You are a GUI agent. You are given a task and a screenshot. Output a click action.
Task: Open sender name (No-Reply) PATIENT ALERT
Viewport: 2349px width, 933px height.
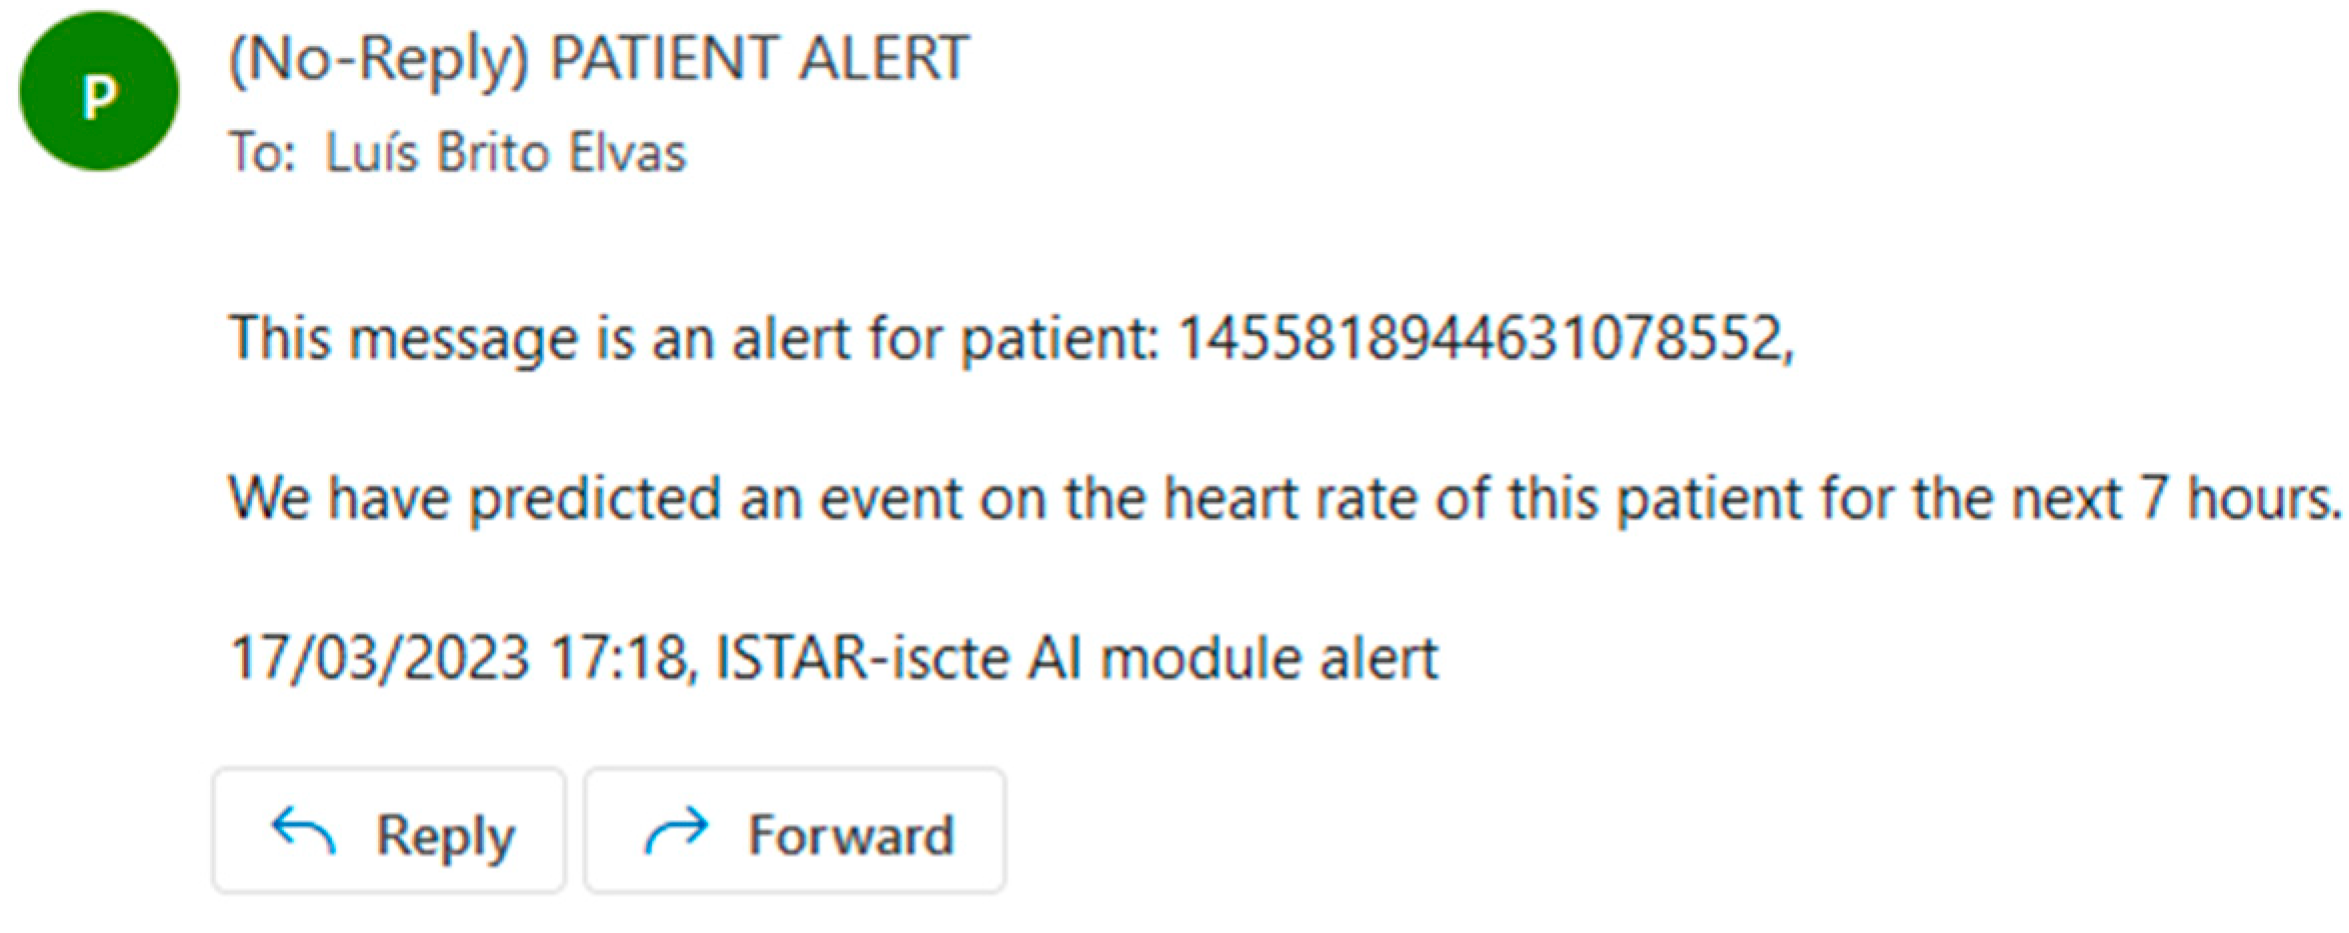coord(598,58)
